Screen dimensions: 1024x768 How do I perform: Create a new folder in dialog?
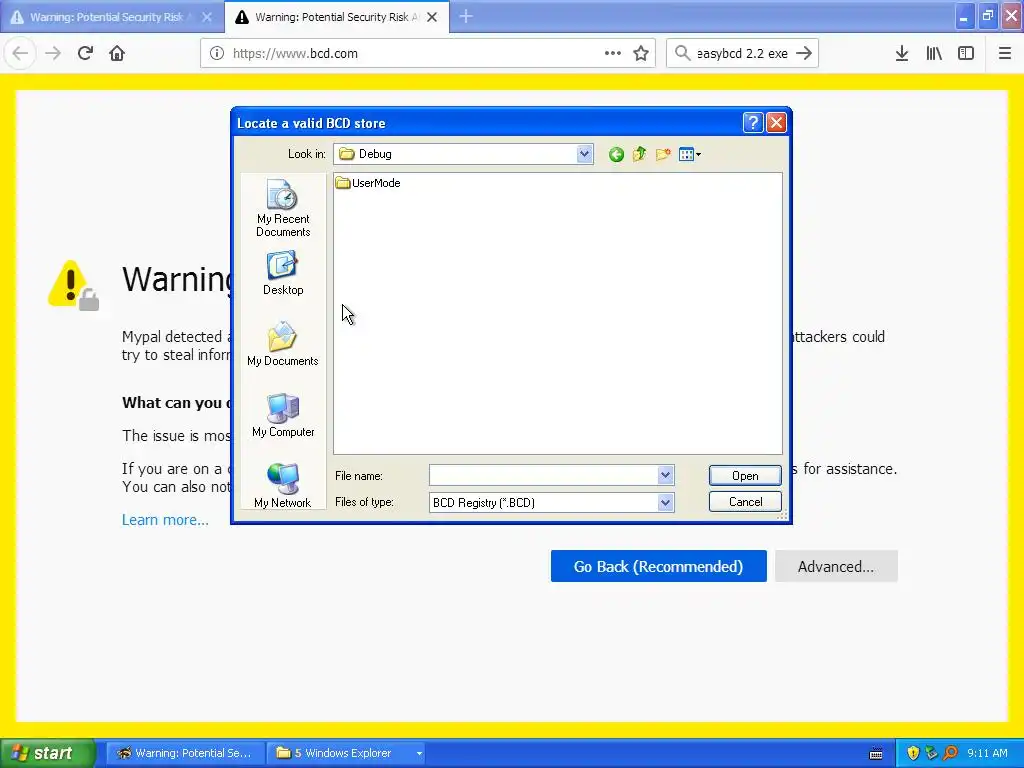tap(663, 155)
